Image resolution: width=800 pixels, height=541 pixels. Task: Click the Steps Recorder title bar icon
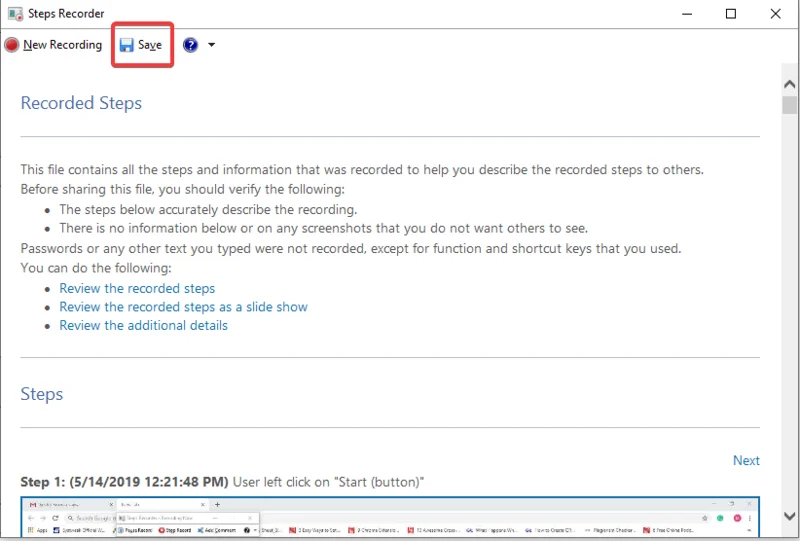tap(14, 14)
